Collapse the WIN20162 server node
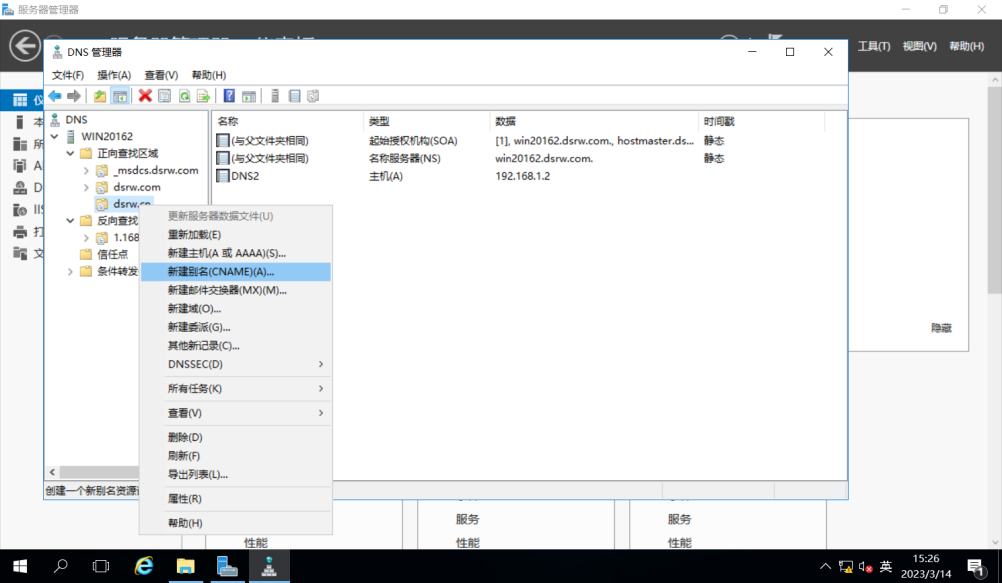 [55, 136]
